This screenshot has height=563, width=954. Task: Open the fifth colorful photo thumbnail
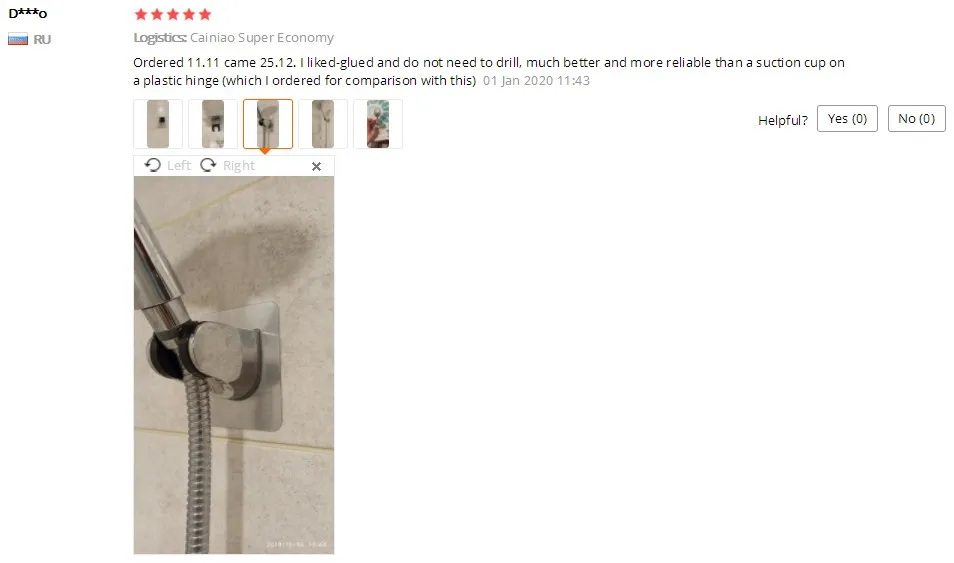[x=378, y=124]
